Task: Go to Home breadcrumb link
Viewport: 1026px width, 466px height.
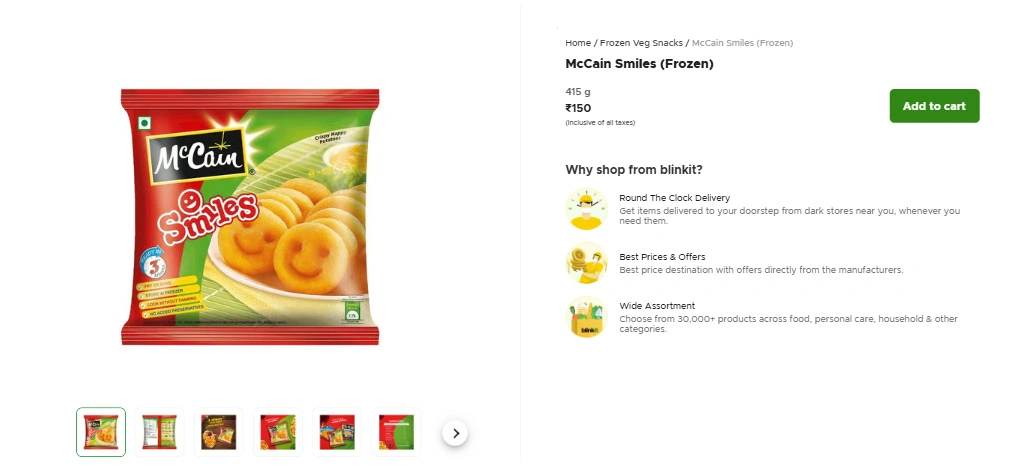Action: tap(577, 43)
